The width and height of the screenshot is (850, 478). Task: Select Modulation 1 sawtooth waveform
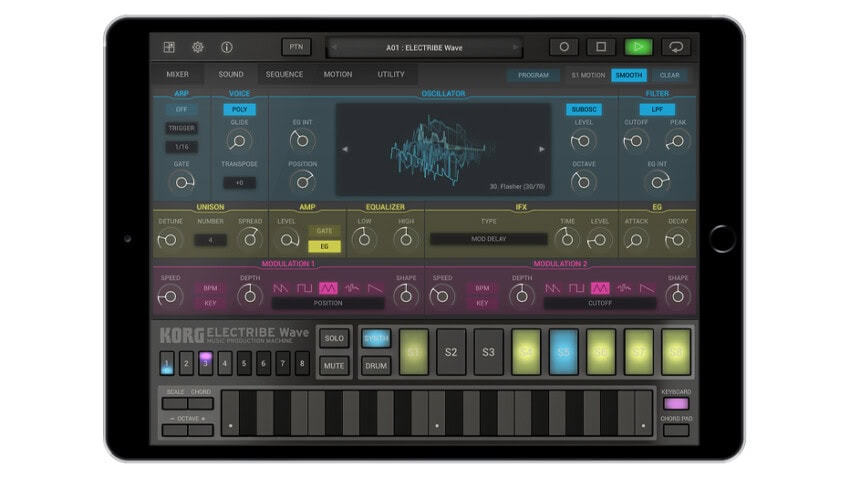[x=281, y=288]
